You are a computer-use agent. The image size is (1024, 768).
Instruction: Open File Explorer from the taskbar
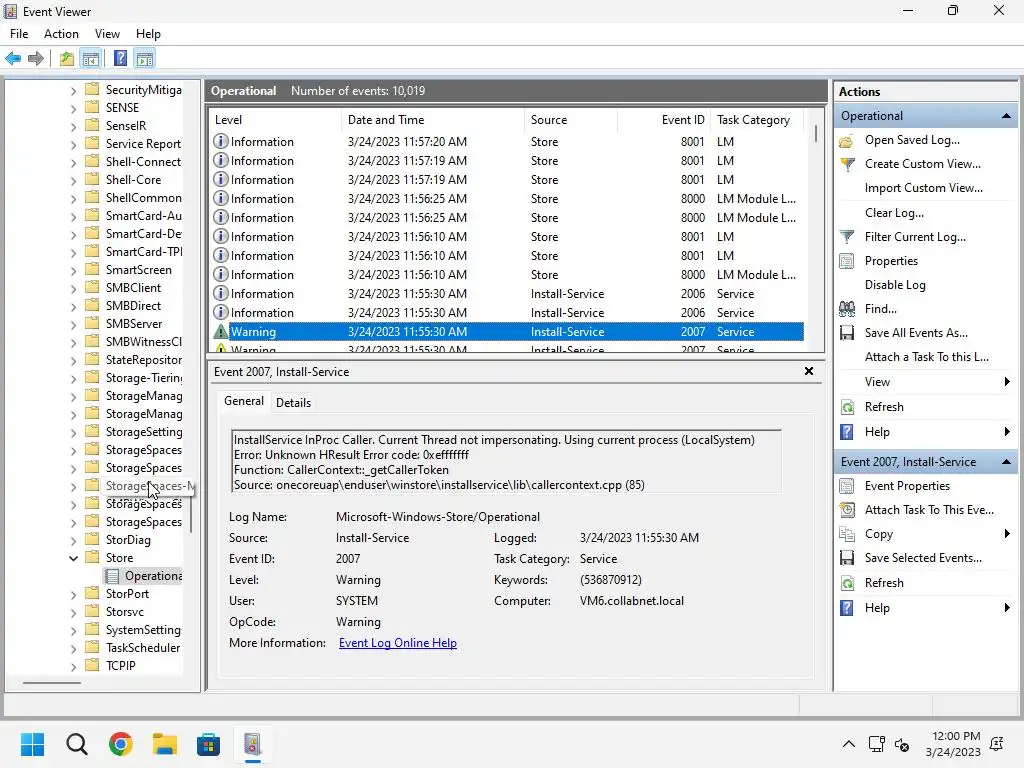pyautogui.click(x=165, y=744)
